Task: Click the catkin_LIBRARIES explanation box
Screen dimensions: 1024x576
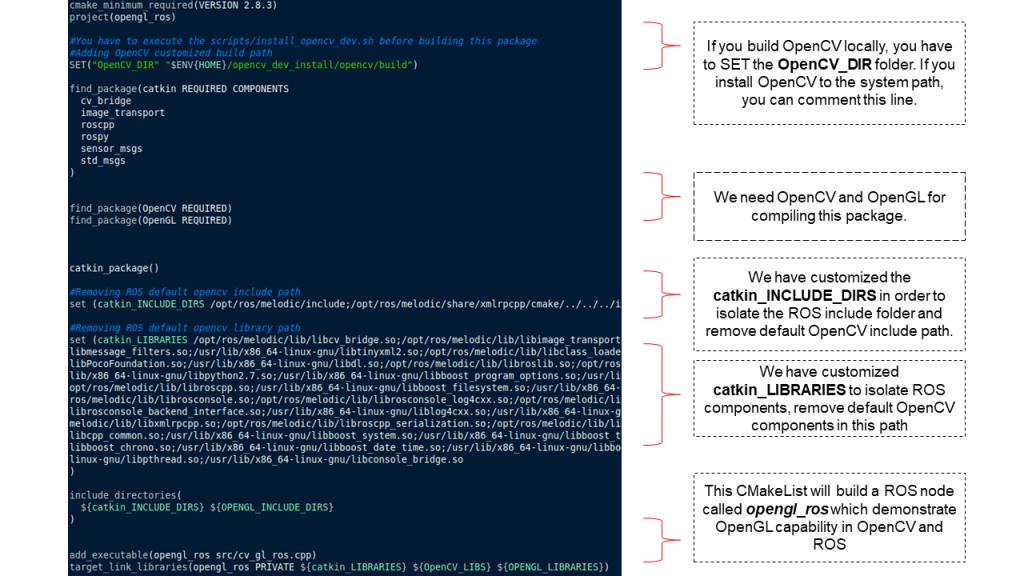Action: [x=829, y=398]
